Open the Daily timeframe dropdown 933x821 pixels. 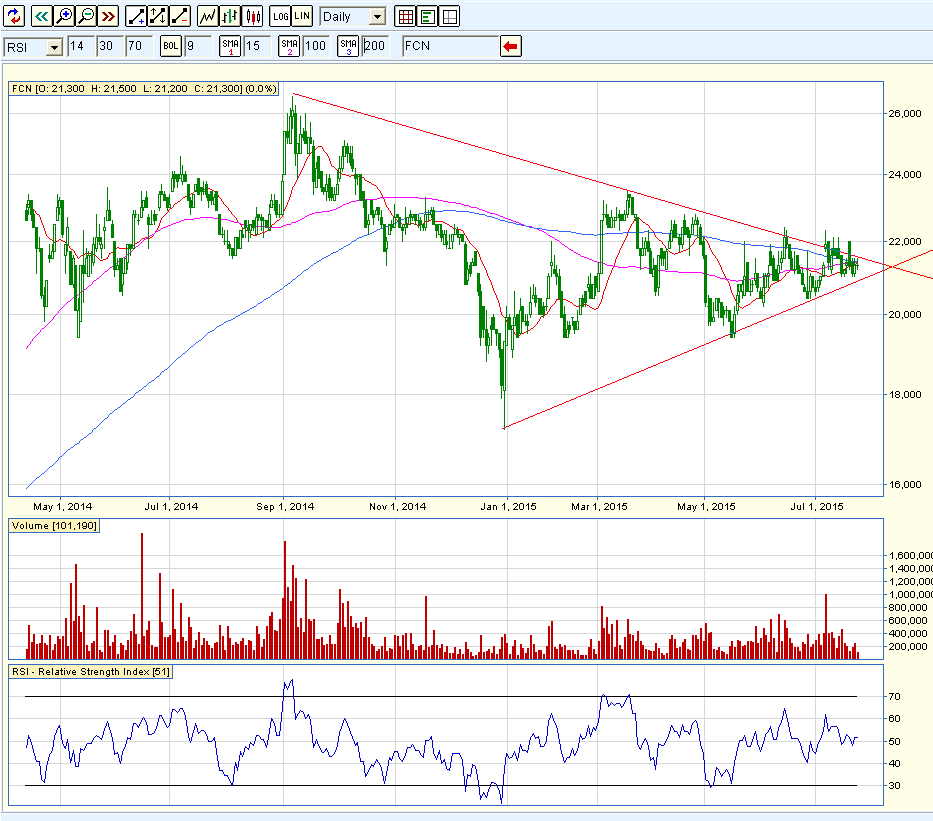[376, 17]
